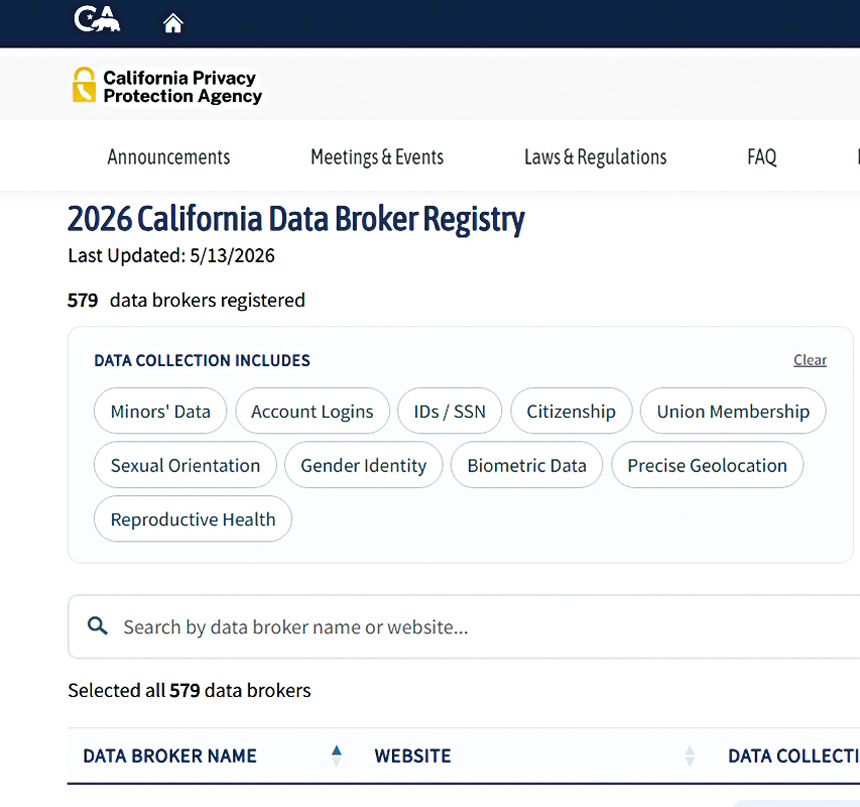Open the Laws & Regulations menu

pos(596,157)
